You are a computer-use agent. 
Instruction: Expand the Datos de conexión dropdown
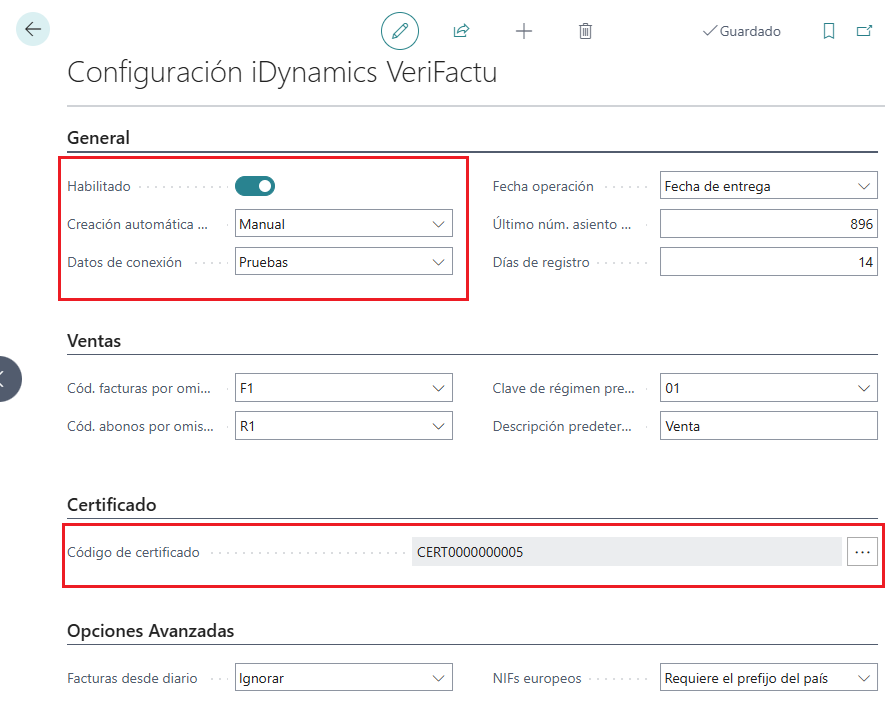344,262
